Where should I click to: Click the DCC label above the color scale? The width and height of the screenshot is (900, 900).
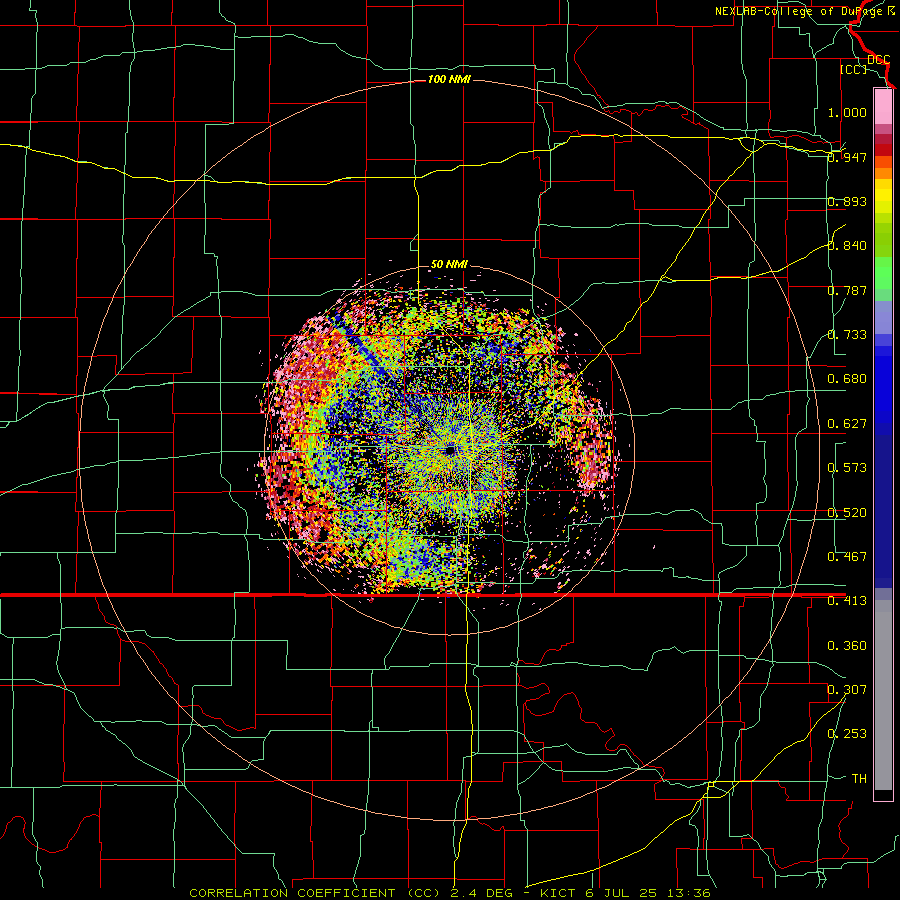(878, 60)
